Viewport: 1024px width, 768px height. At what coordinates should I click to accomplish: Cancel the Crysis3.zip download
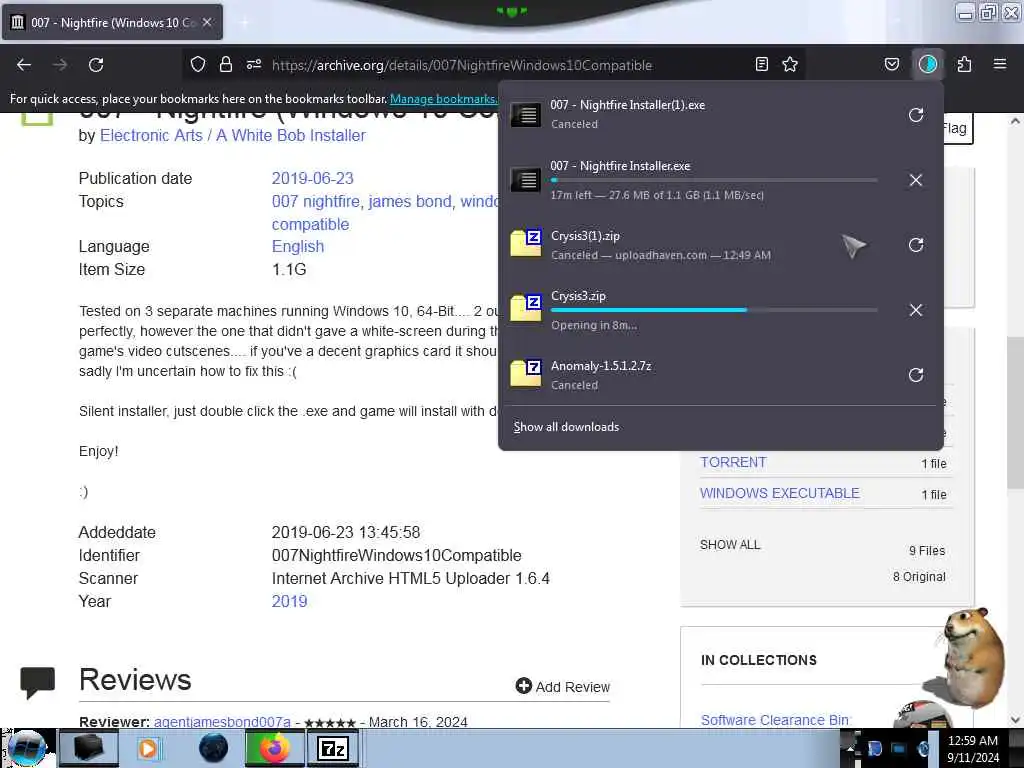pyautogui.click(x=916, y=310)
